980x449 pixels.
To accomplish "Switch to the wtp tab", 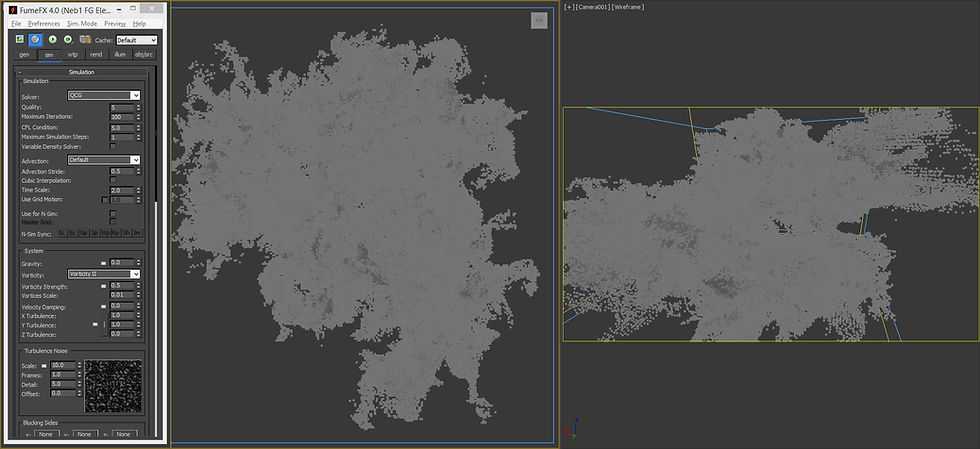I will pos(72,54).
